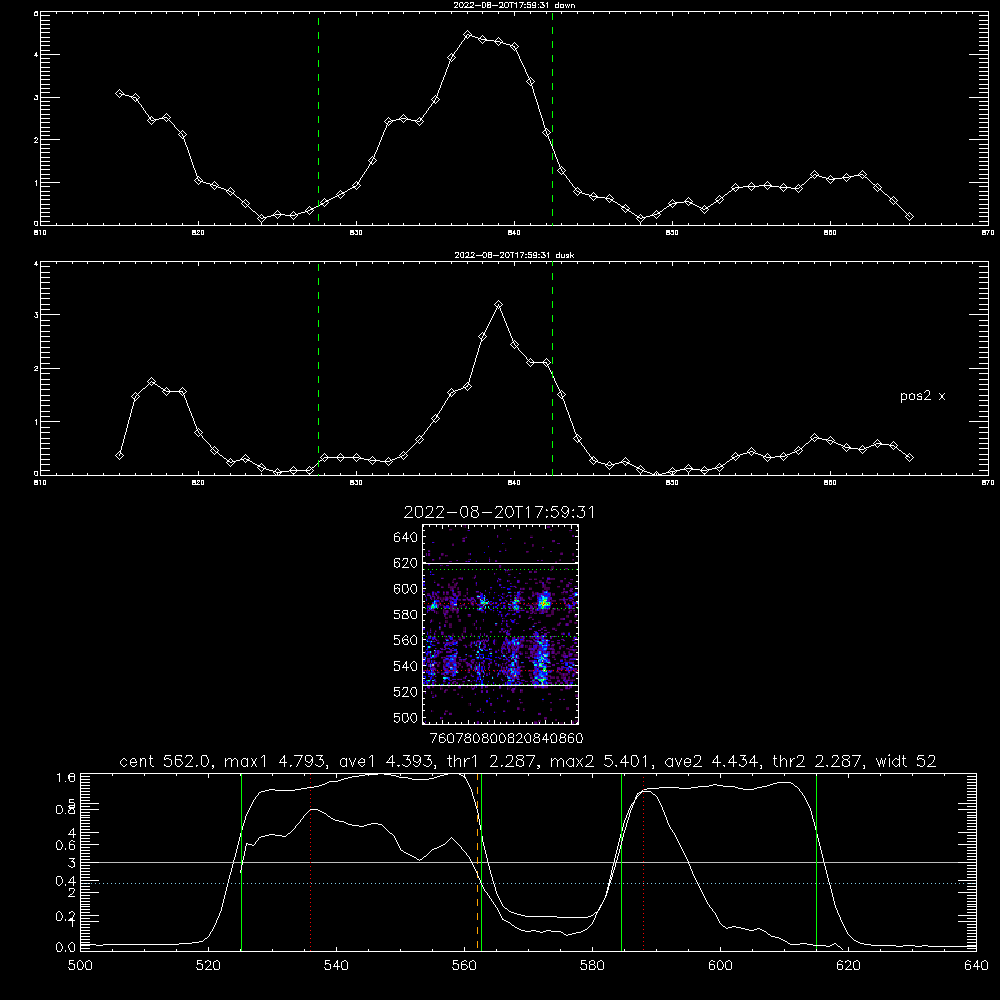Select the 'ave2 4.434' value
1000x1000 pixels.
point(711,761)
